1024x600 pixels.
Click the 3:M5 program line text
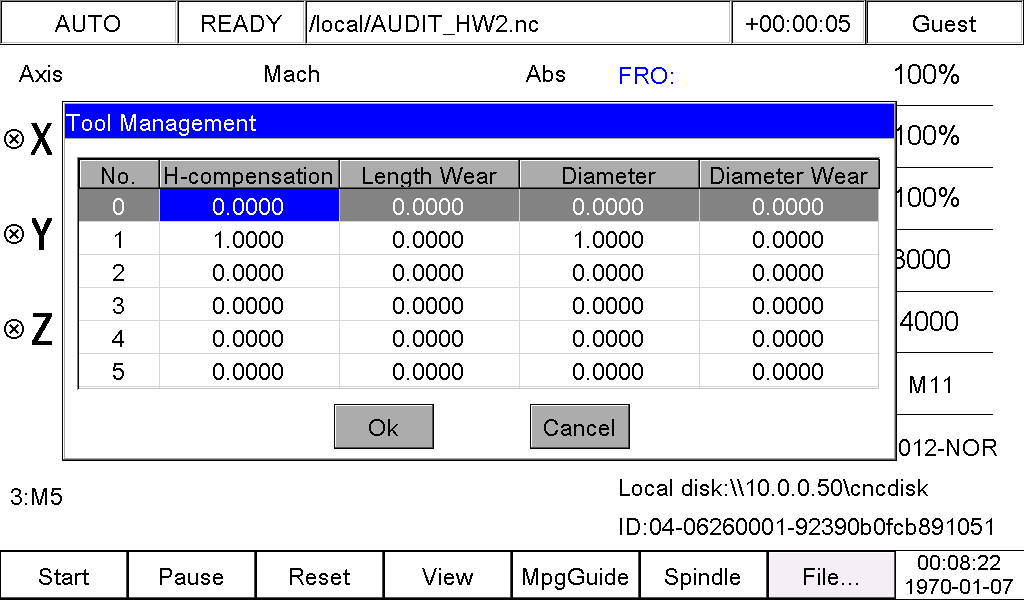(37, 497)
